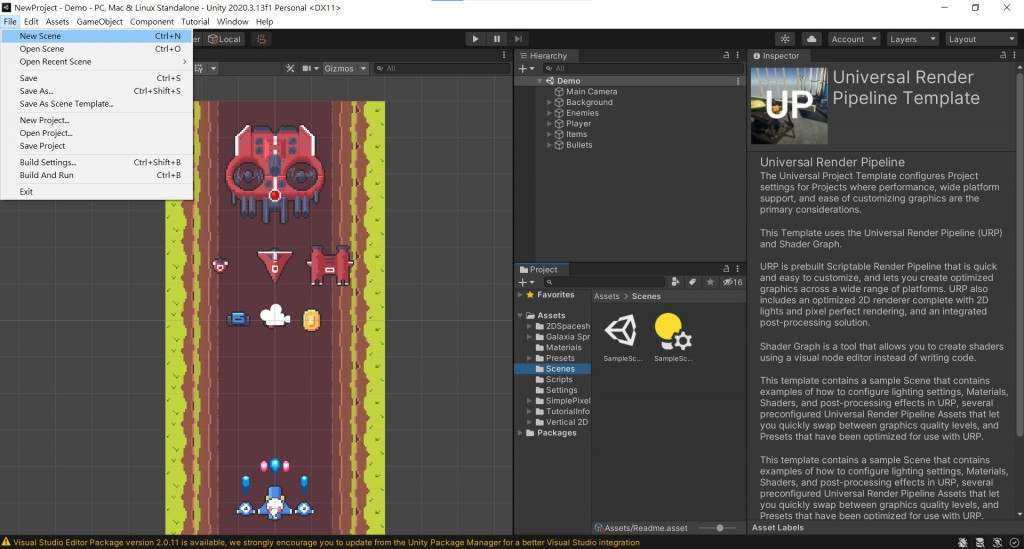Click the Pause button
The width and height of the screenshot is (1024, 549).
pos(496,39)
